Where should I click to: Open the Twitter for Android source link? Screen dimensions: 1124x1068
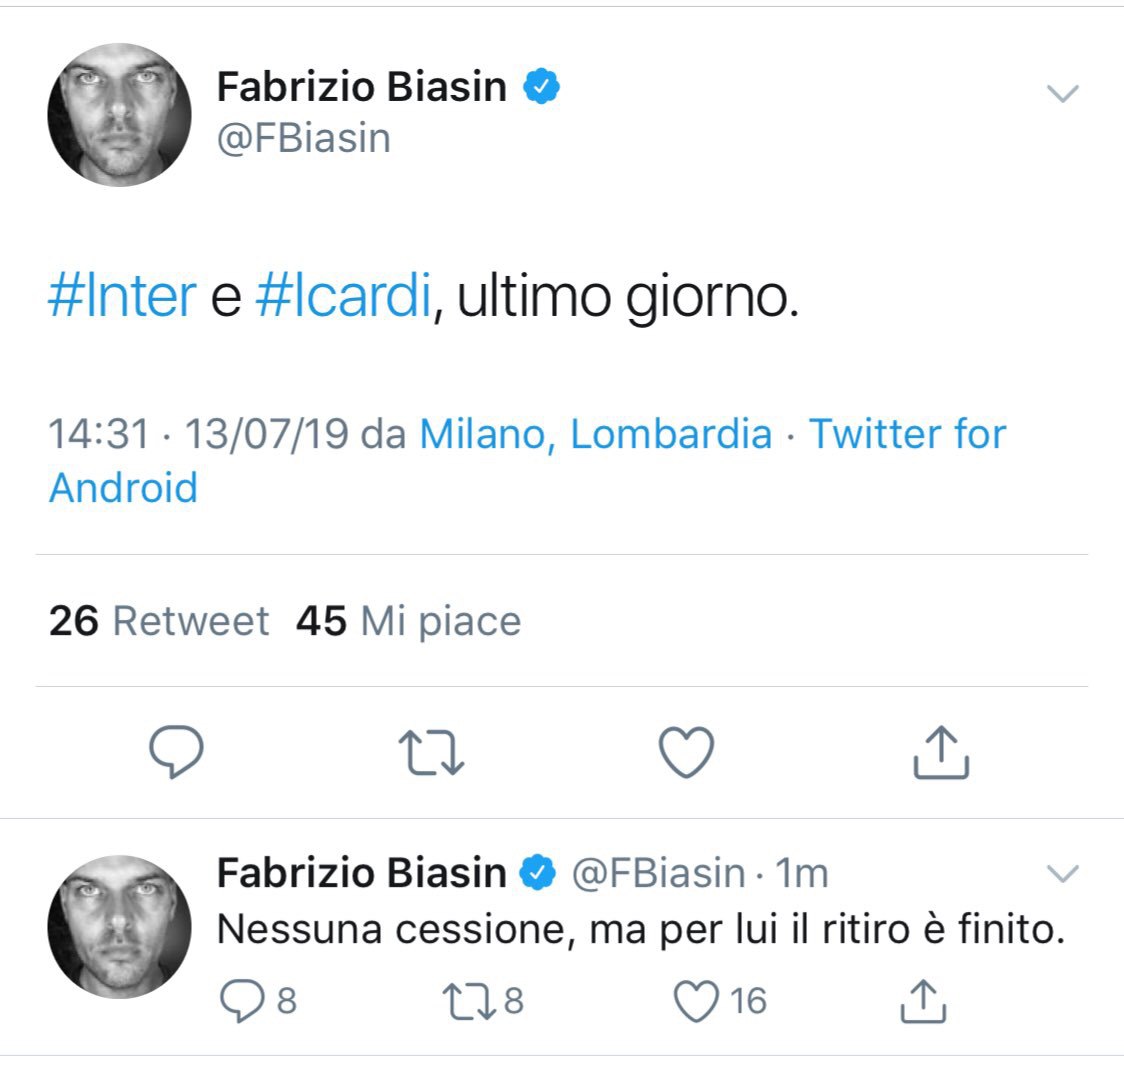[x=906, y=434]
